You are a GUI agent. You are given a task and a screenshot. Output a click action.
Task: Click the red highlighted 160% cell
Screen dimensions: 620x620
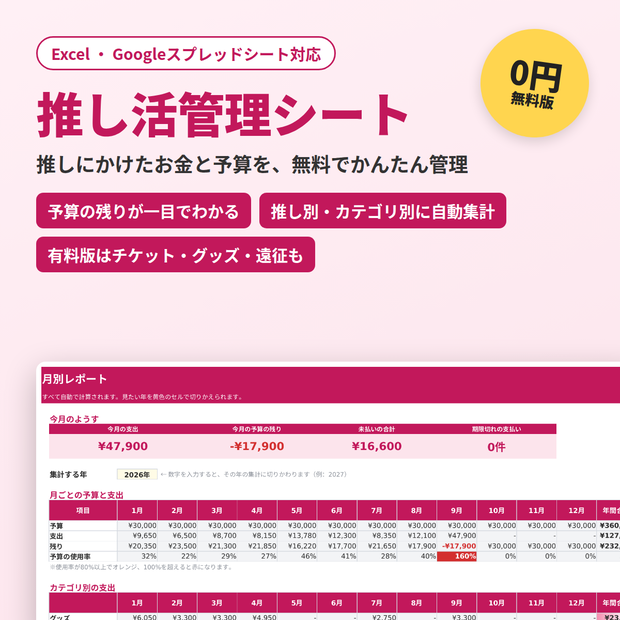[457, 556]
